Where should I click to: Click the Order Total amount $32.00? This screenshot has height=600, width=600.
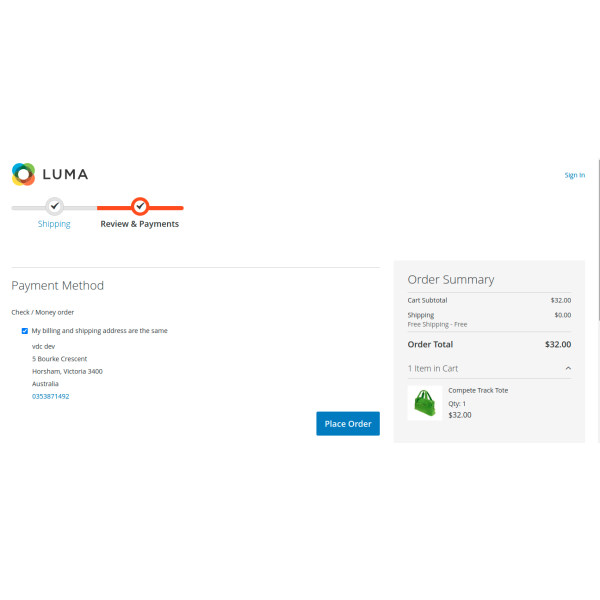pos(557,344)
